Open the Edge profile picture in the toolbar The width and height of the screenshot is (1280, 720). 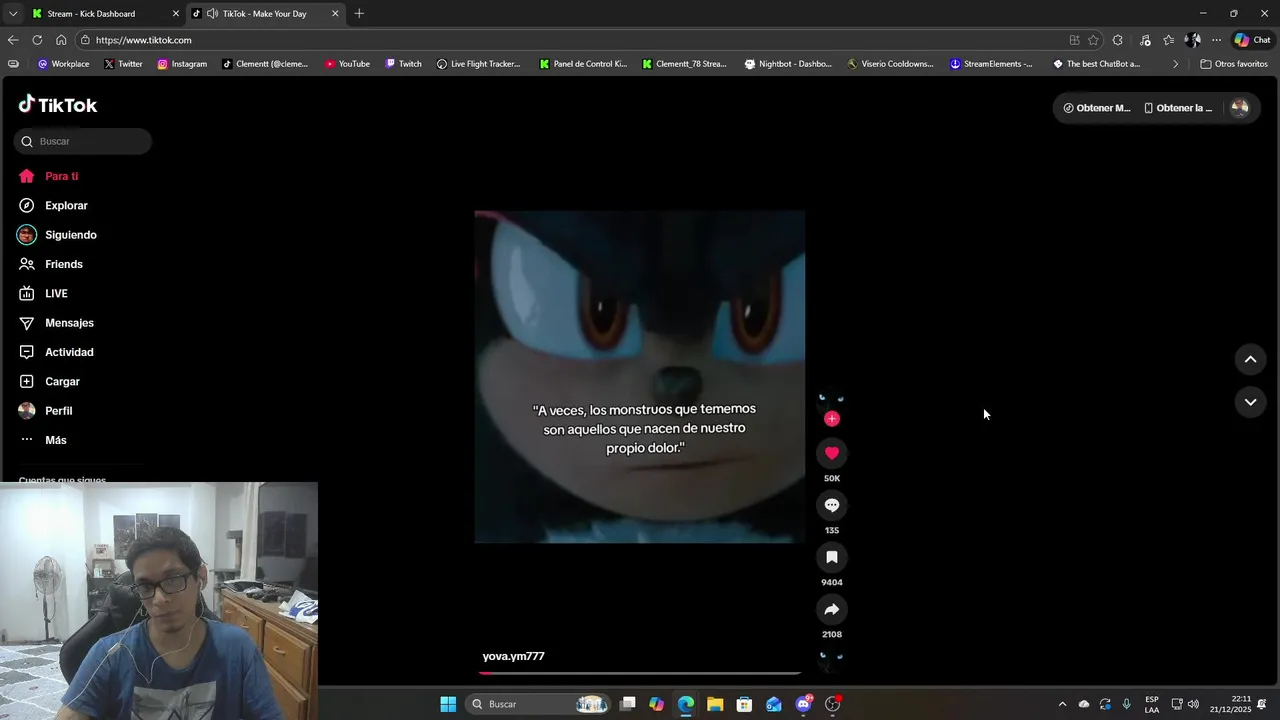[x=1192, y=40]
